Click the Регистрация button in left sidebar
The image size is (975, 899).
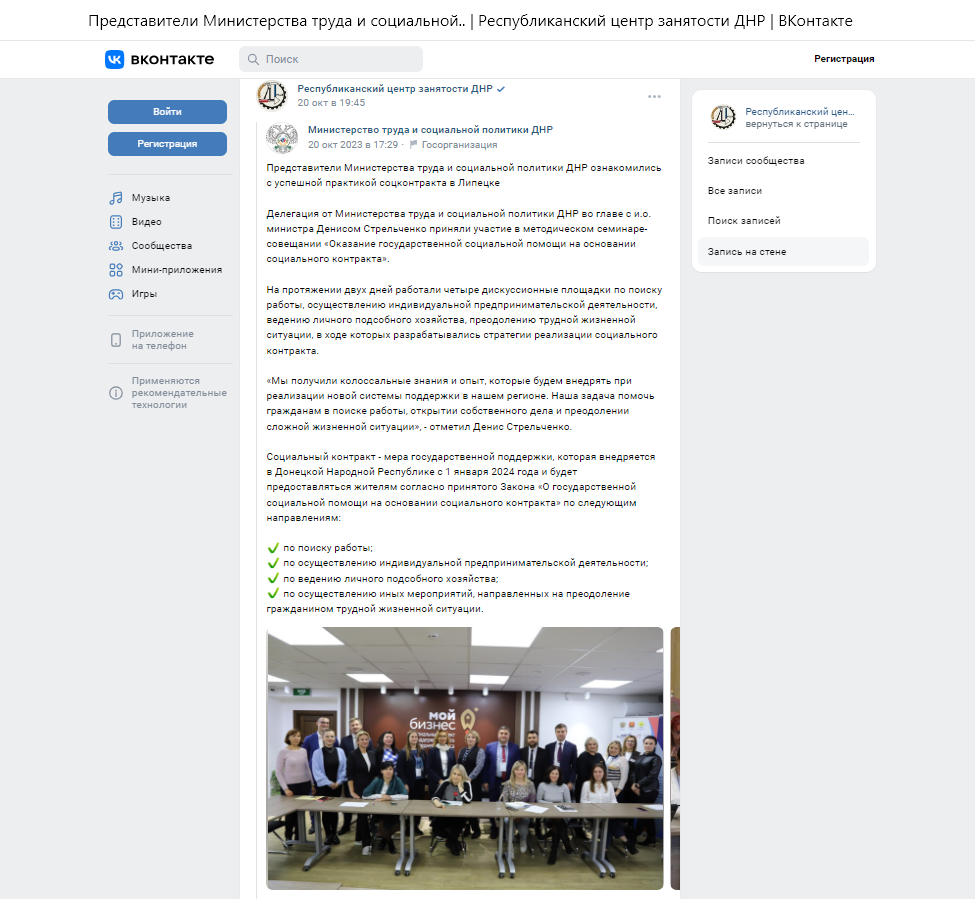coord(167,144)
